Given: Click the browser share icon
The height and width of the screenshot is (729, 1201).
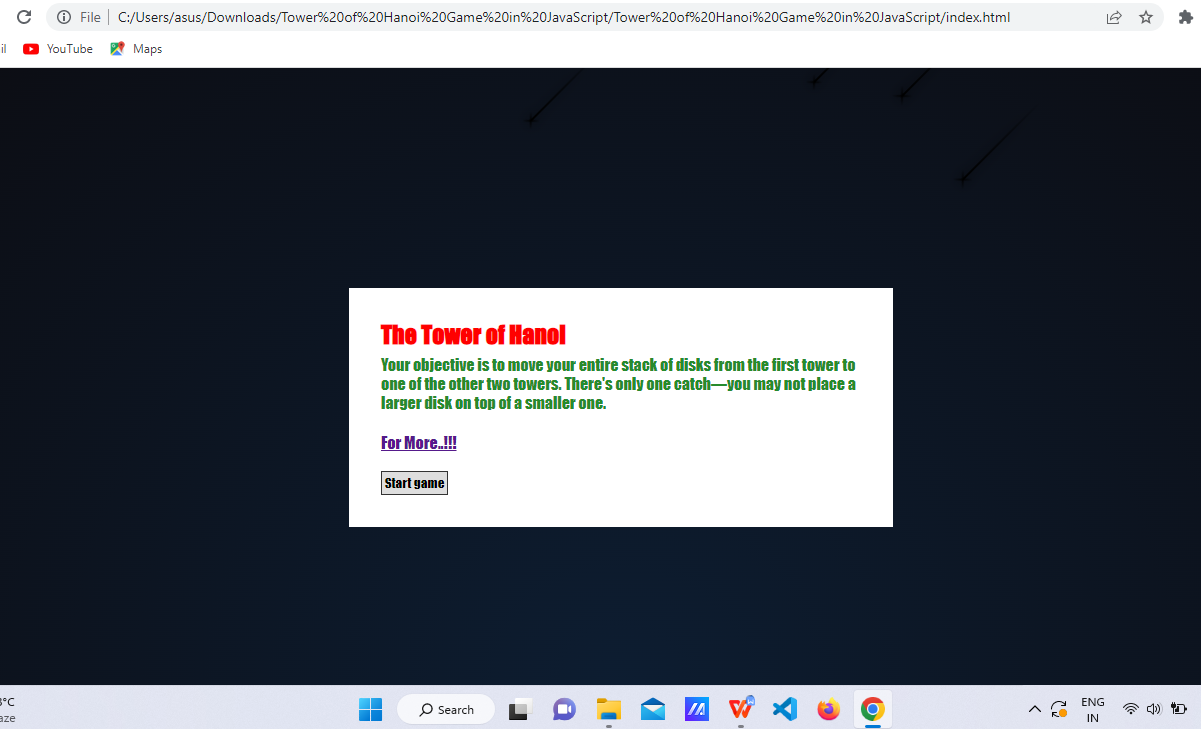Looking at the screenshot, I should 1113,17.
